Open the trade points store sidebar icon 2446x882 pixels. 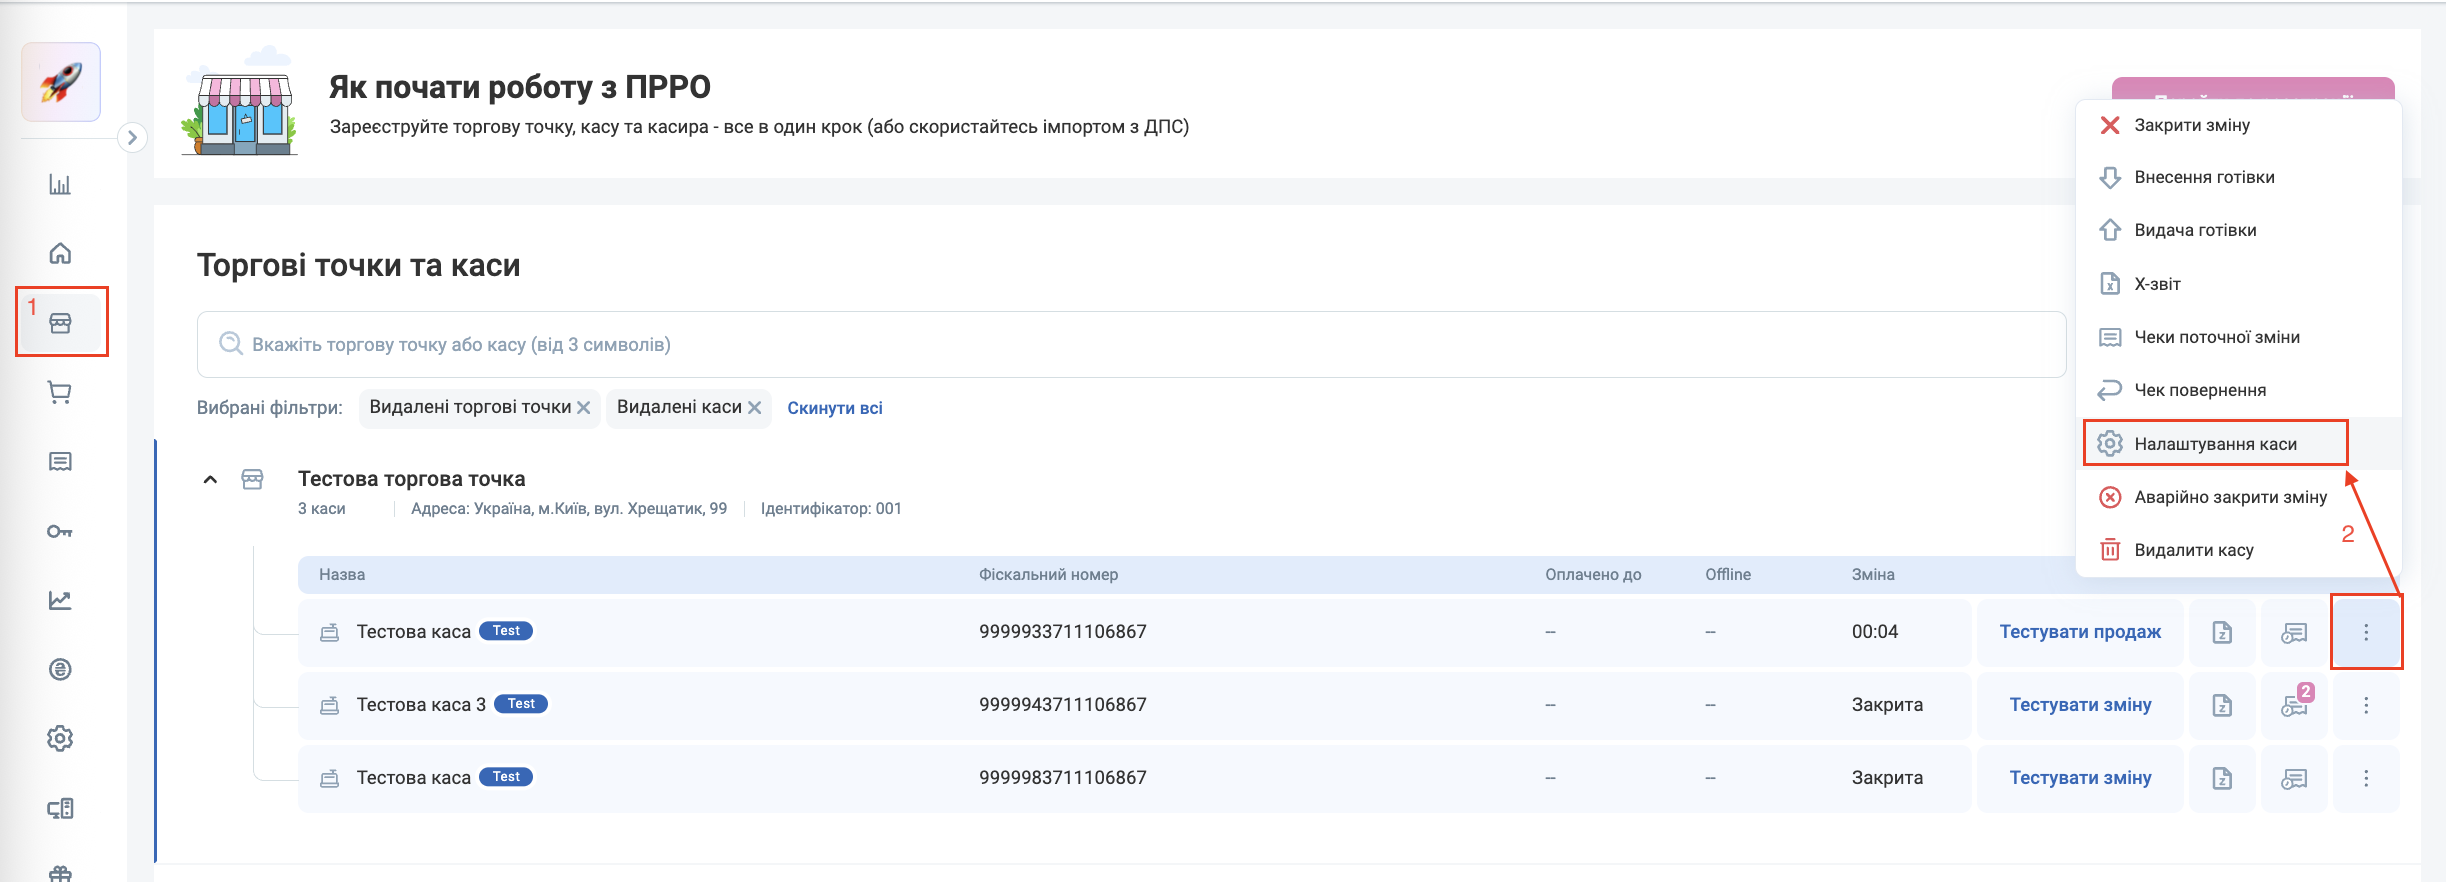click(x=60, y=323)
